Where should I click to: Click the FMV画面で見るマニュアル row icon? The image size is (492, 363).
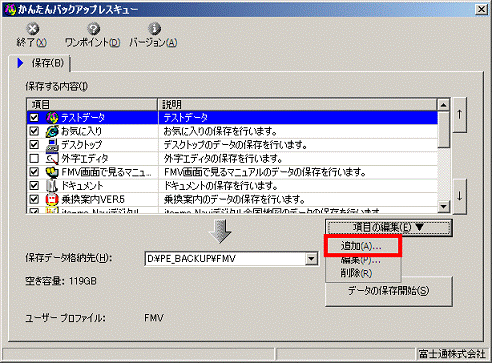coord(52,172)
